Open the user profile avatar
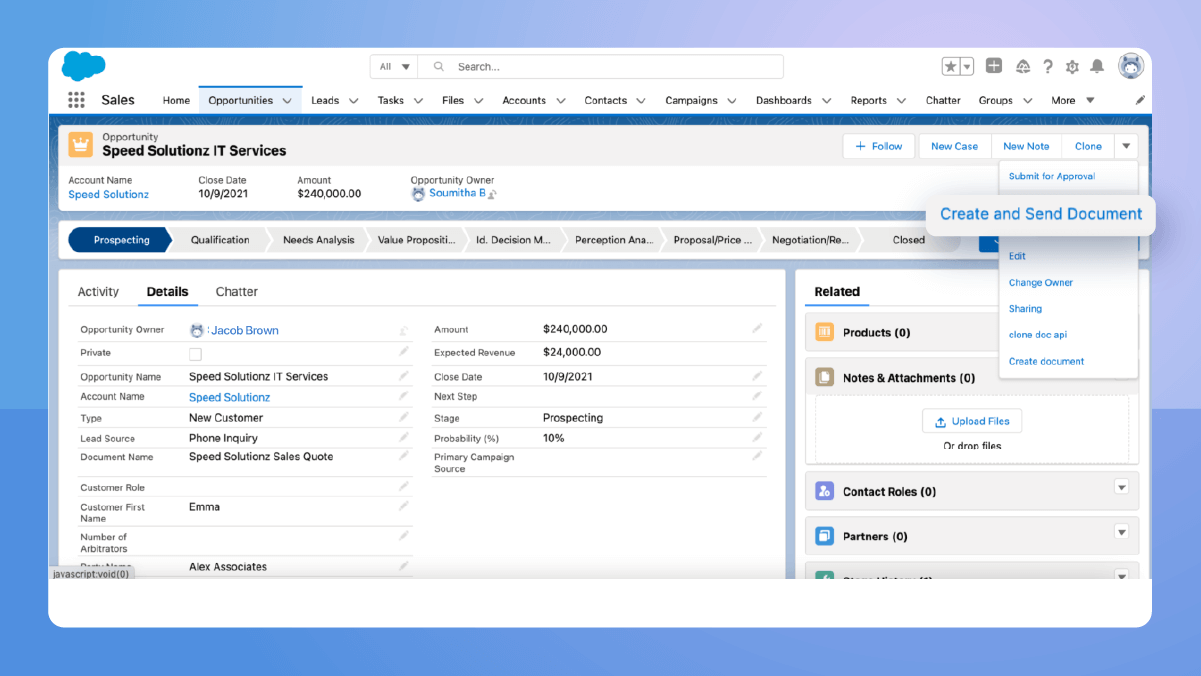 tap(1131, 66)
